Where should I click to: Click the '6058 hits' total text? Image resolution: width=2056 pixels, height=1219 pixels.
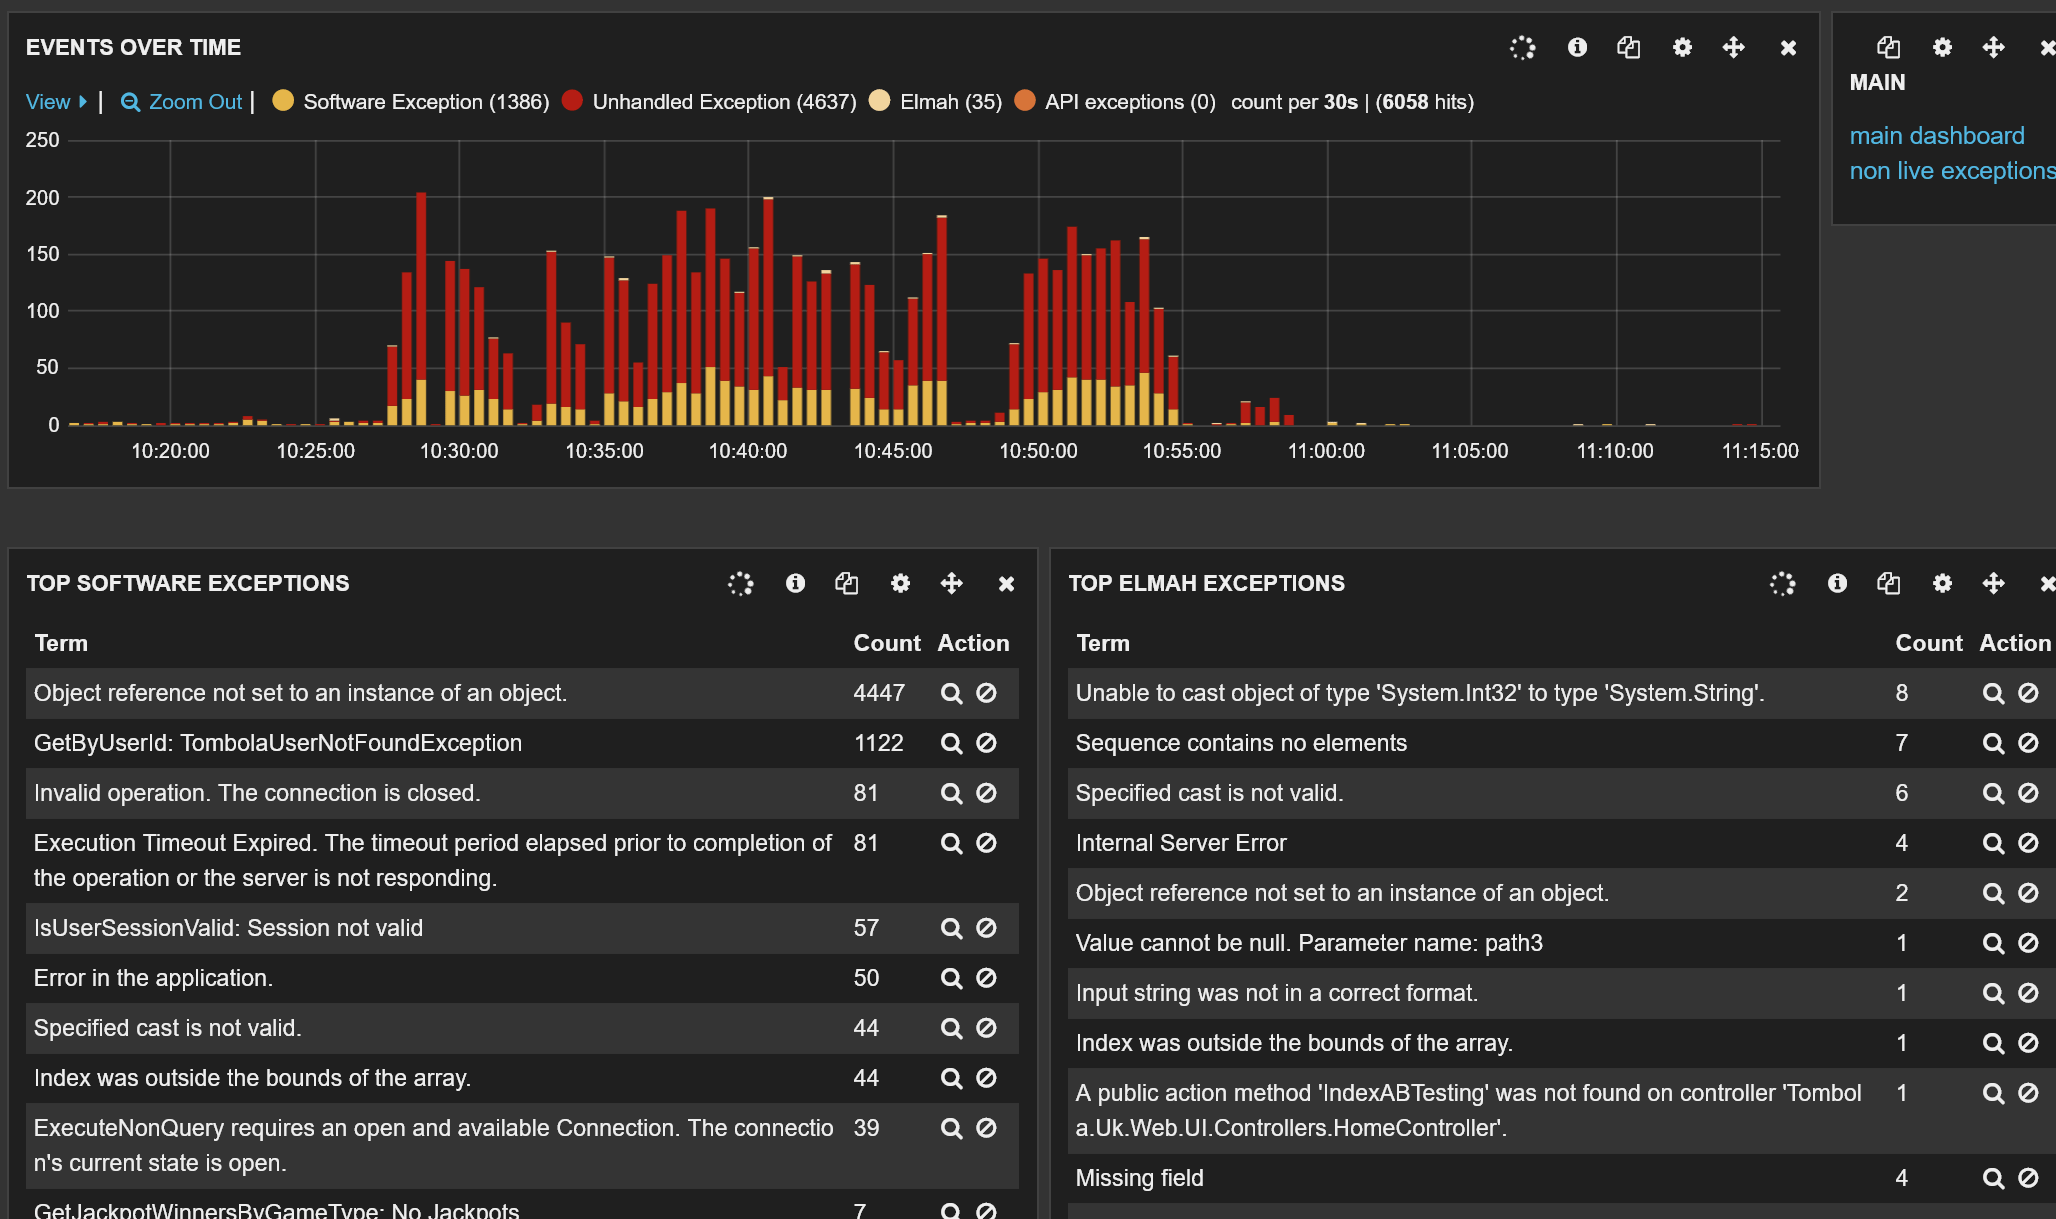1425,102
